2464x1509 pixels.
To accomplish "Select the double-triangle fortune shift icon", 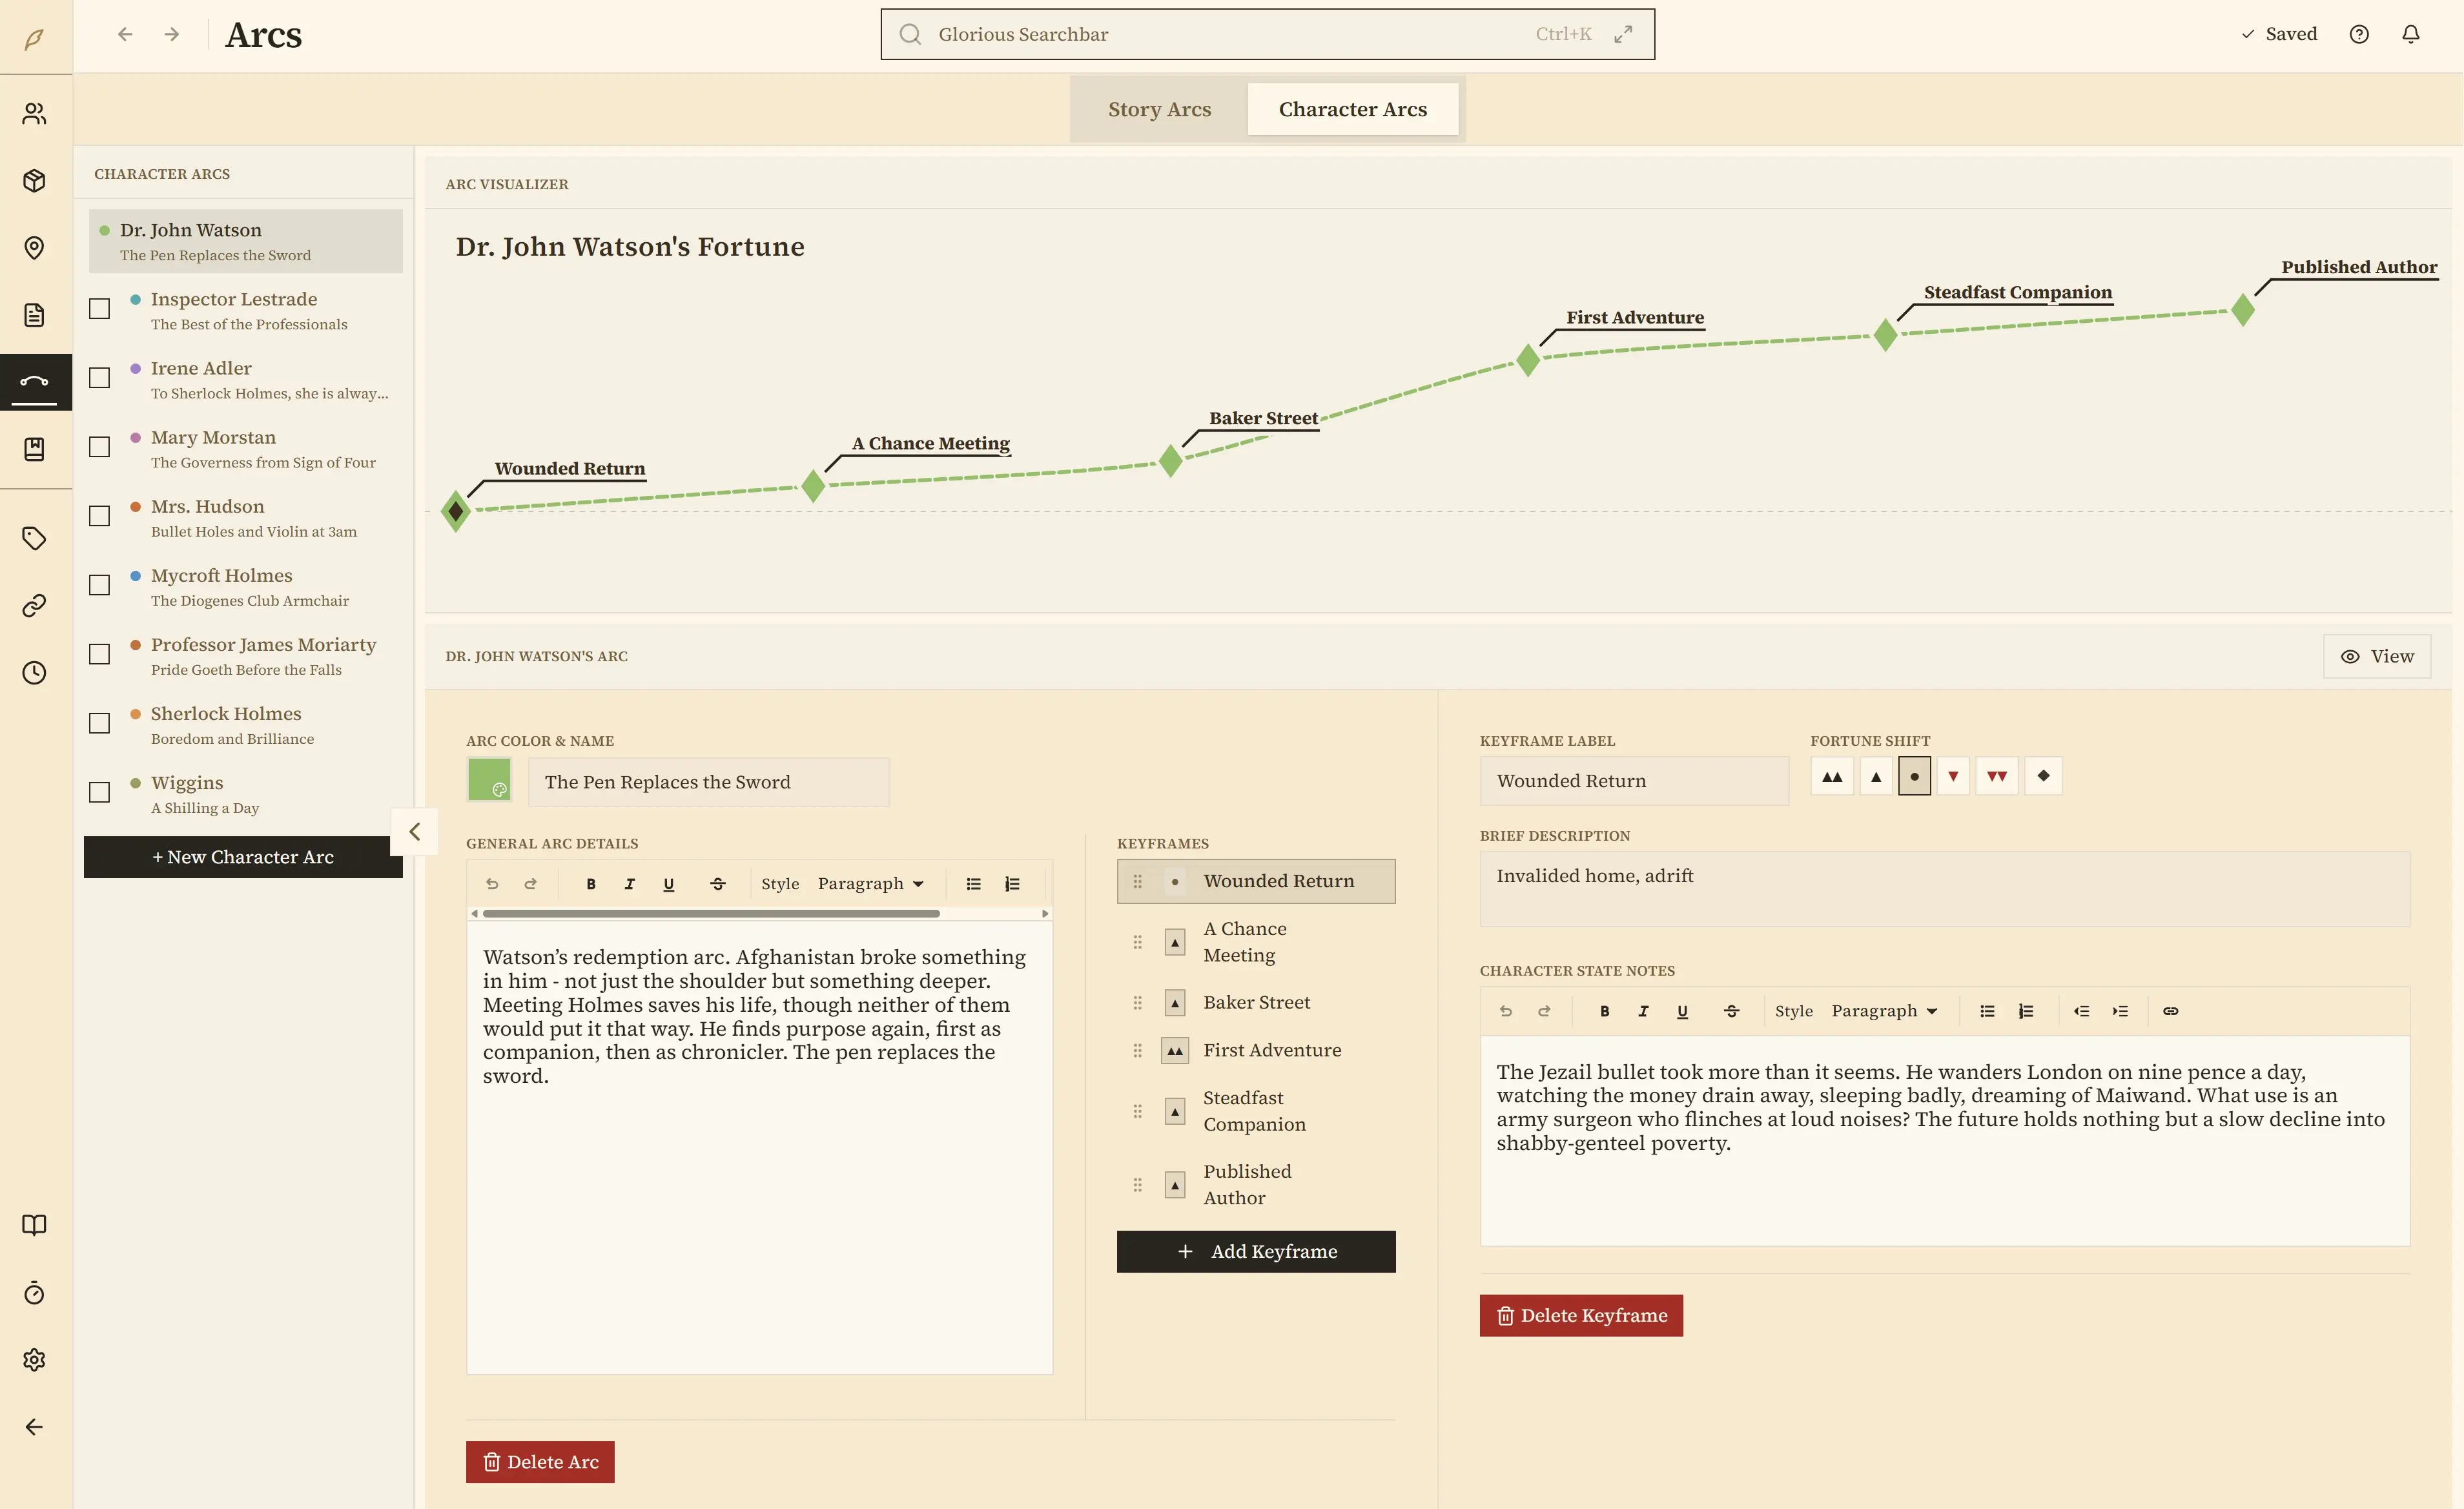I will point(1831,775).
